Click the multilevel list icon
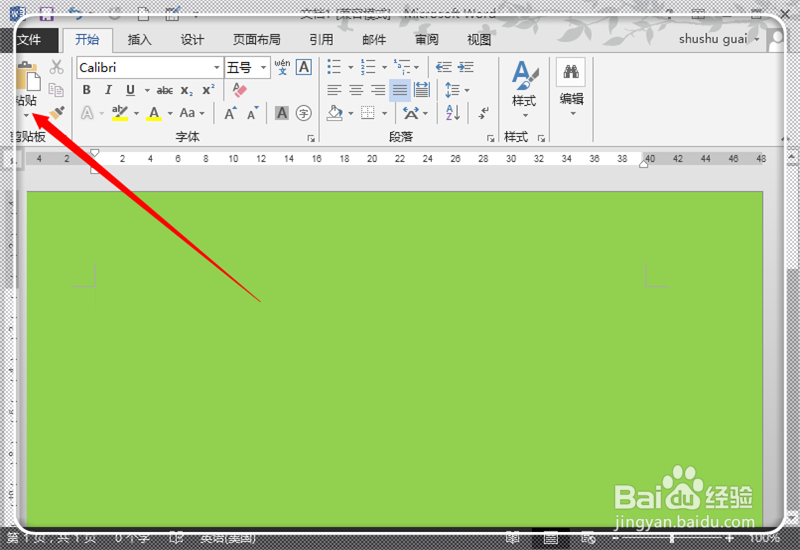 tap(402, 67)
